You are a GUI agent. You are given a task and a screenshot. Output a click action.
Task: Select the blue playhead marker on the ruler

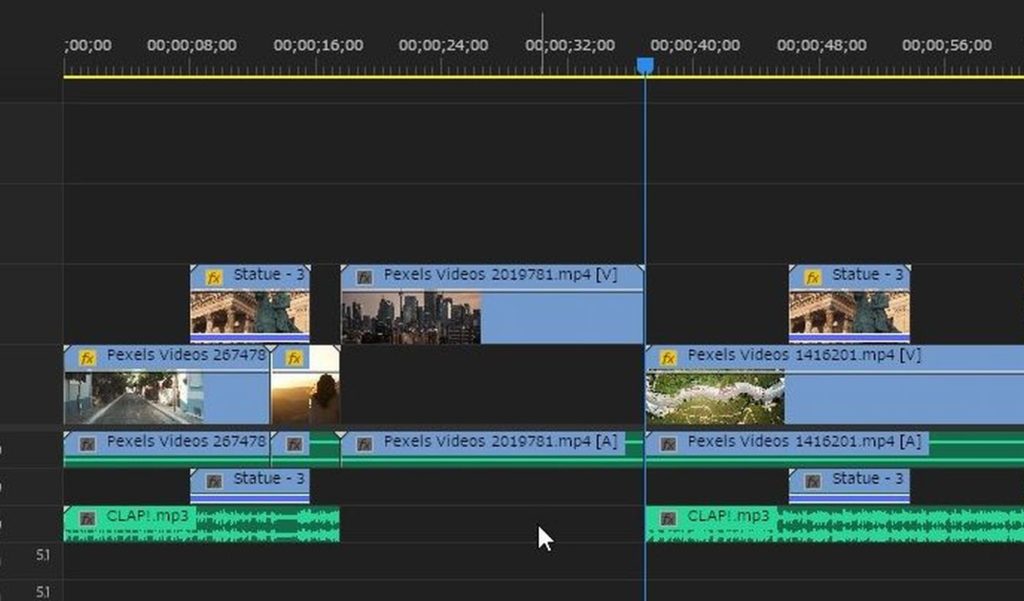click(x=645, y=65)
